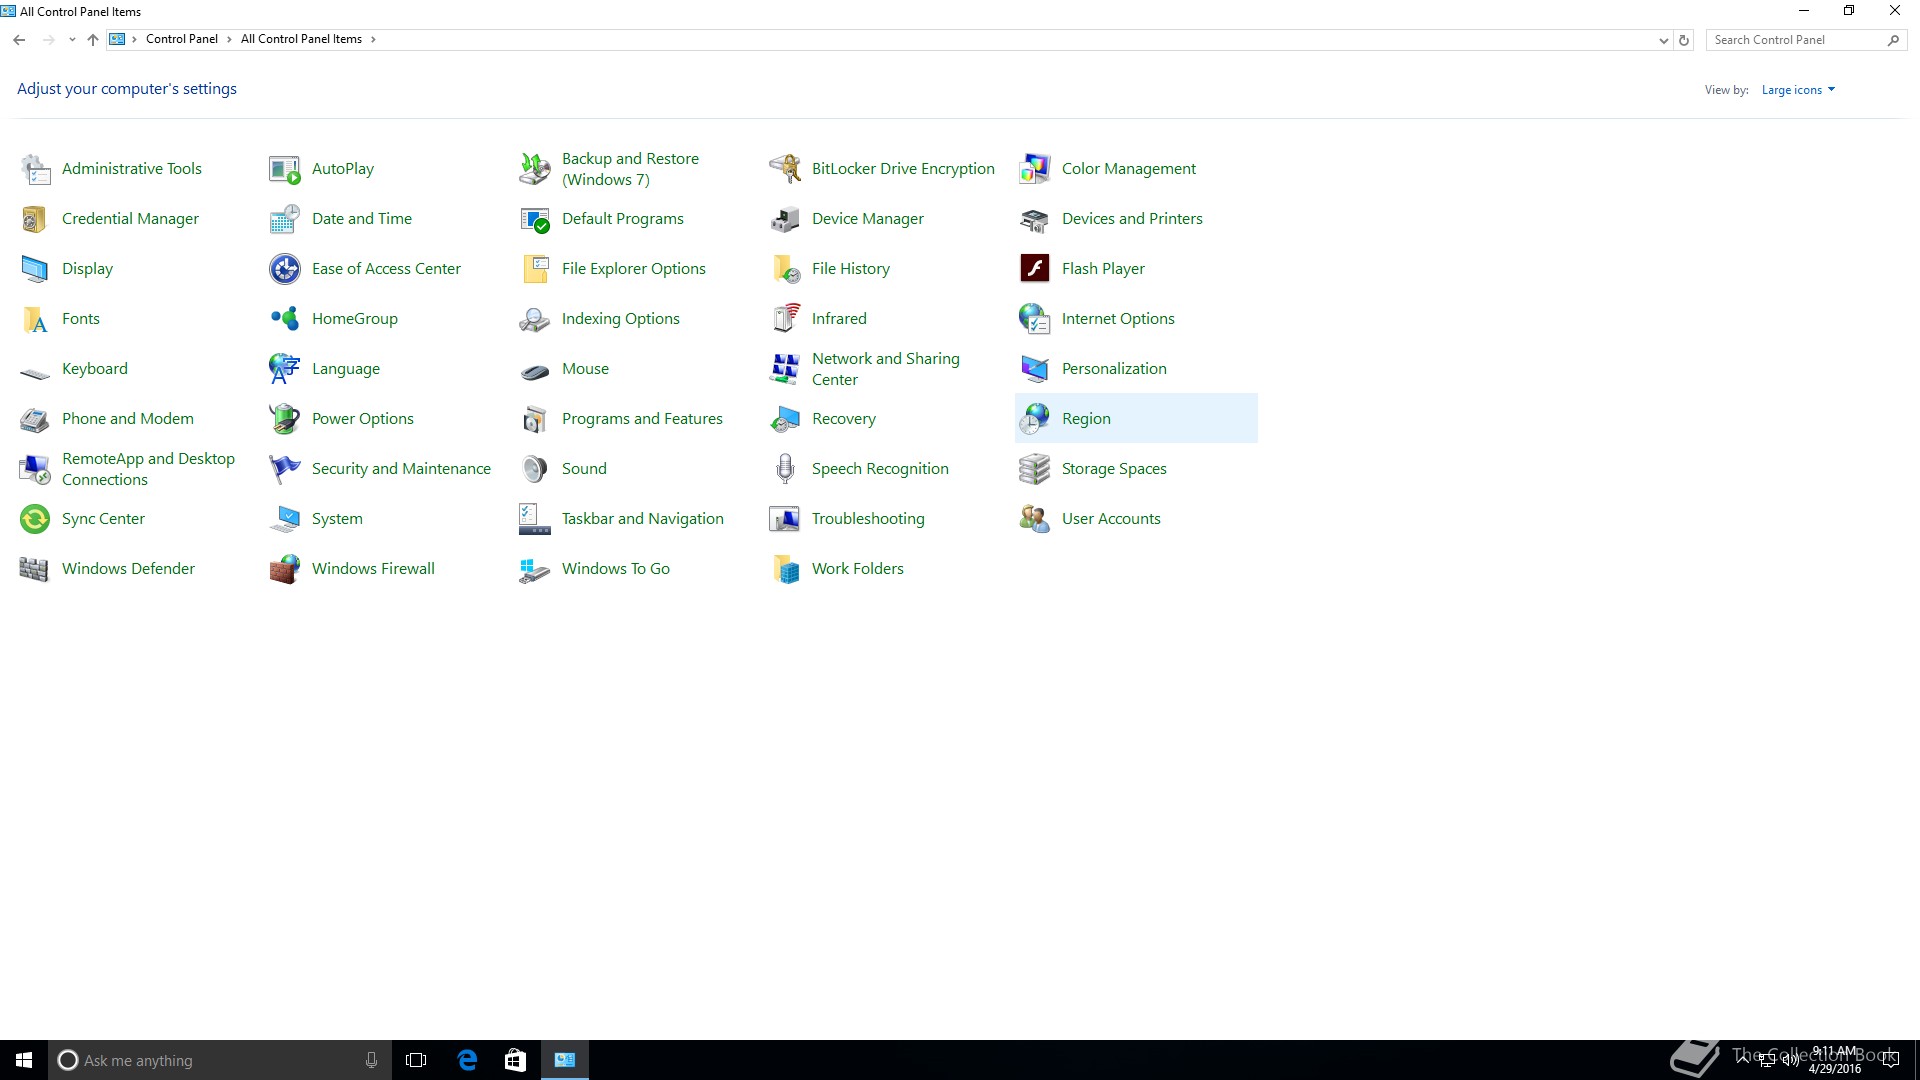
Task: Click Control Panel breadcrumb segment
Action: pyautogui.click(x=181, y=40)
